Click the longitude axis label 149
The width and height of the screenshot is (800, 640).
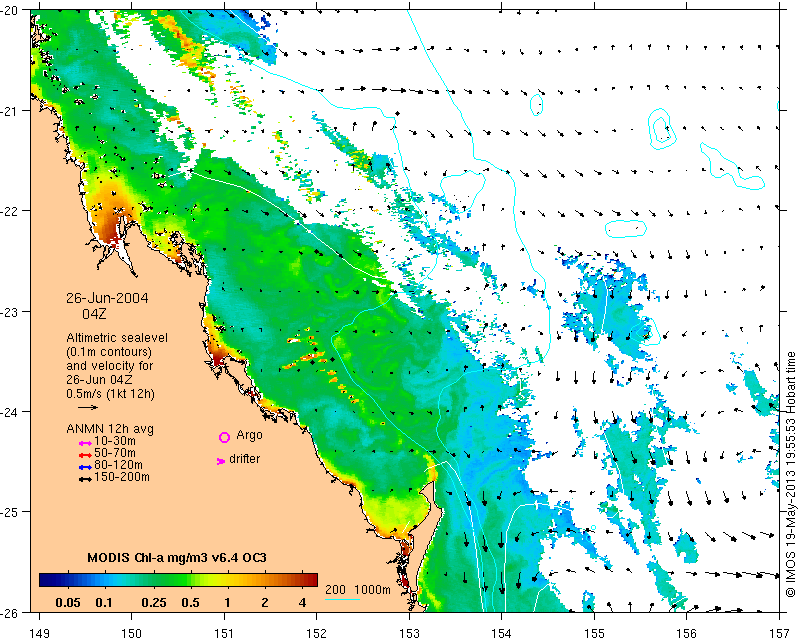click(x=40, y=633)
